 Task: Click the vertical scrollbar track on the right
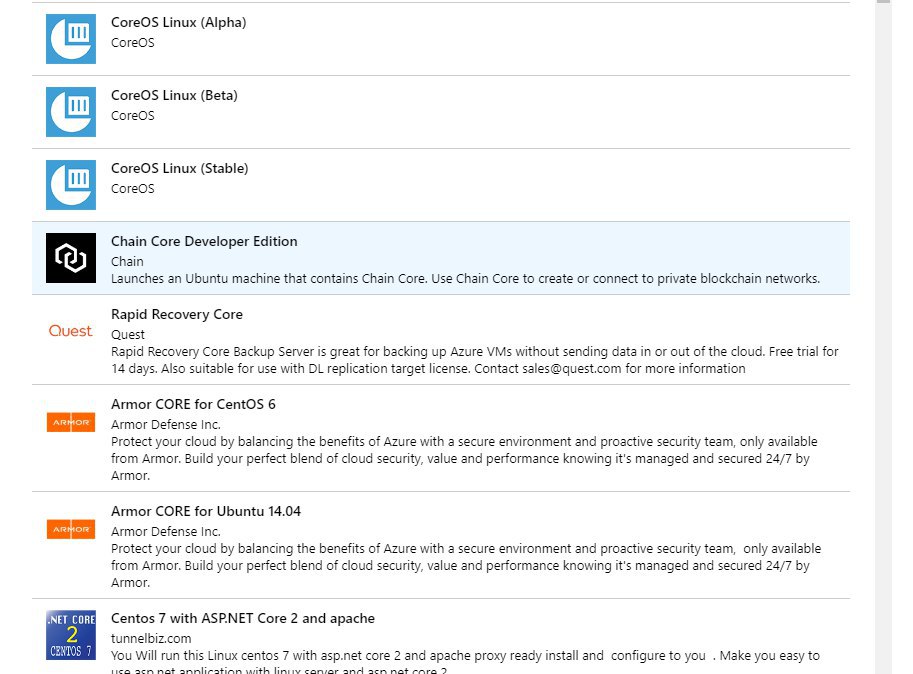883,338
